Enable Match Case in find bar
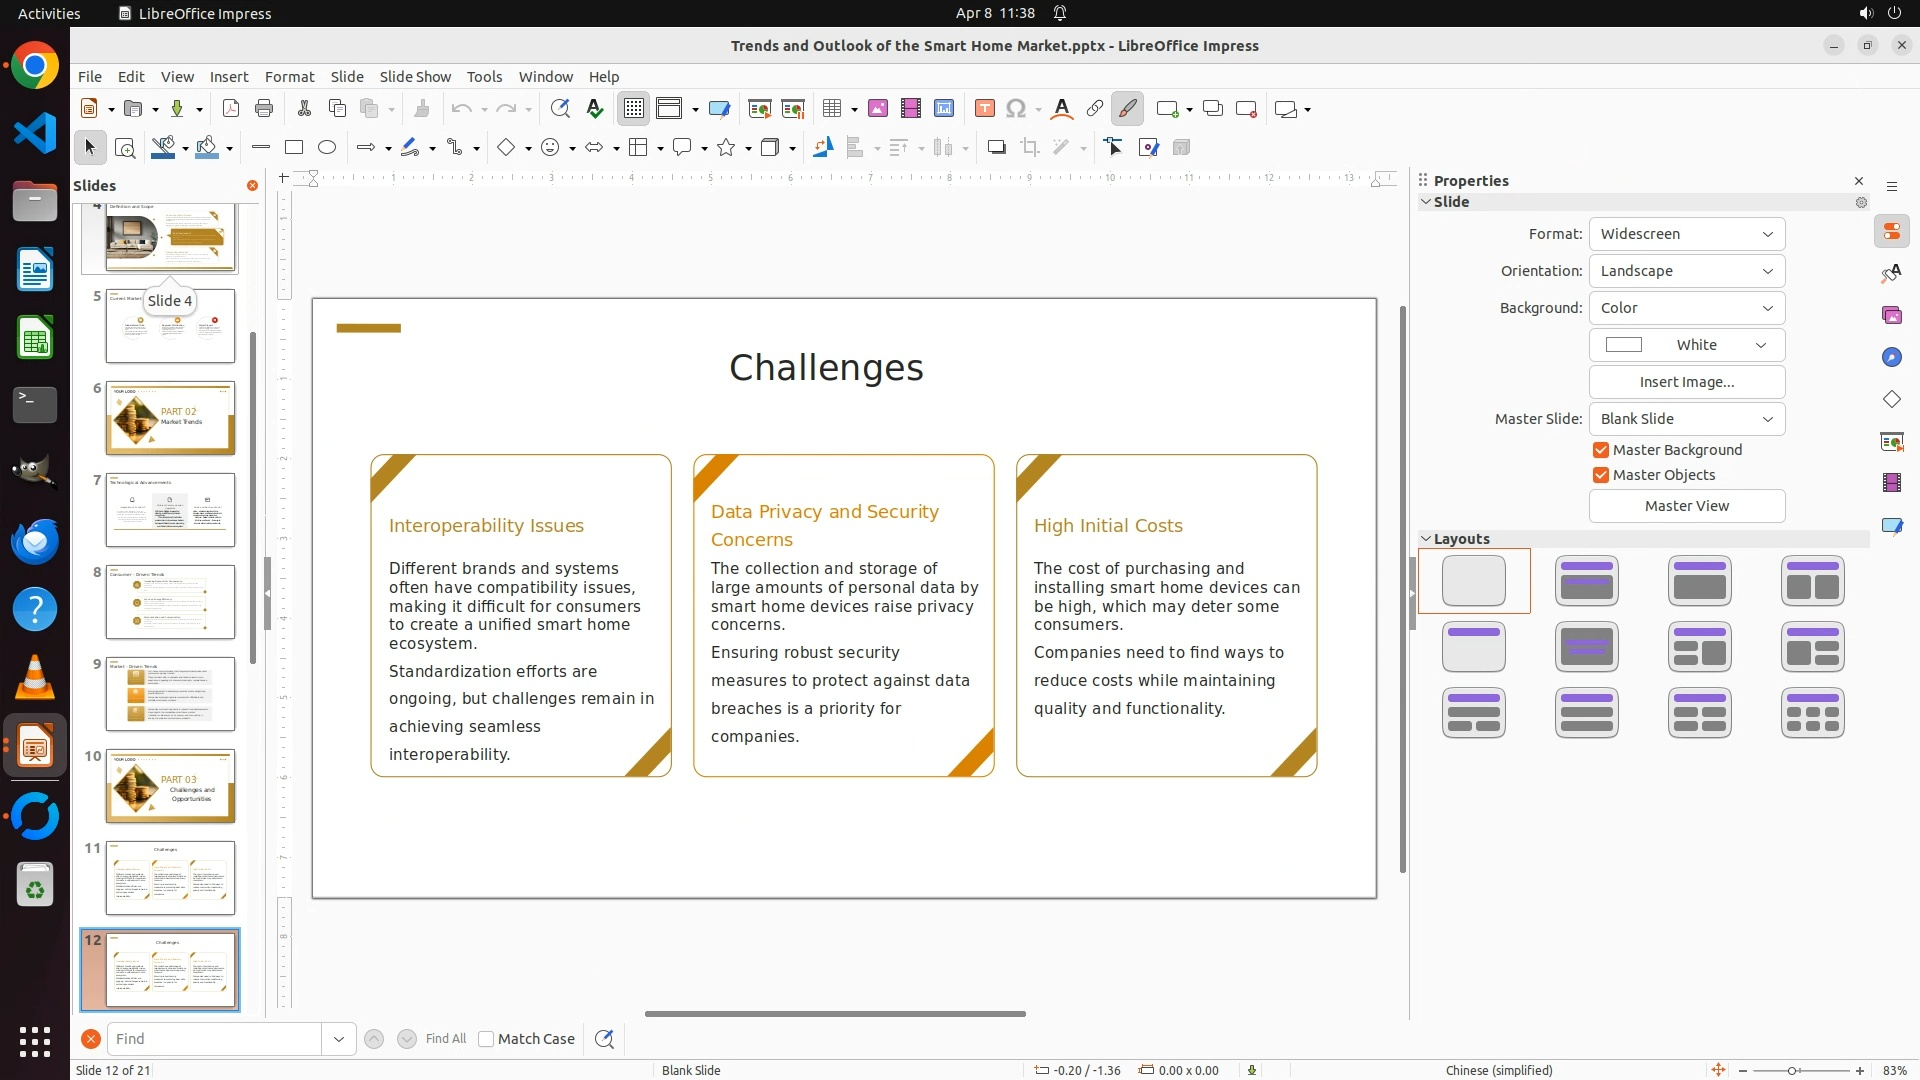Viewport: 1920px width, 1080px height. 487,1039
